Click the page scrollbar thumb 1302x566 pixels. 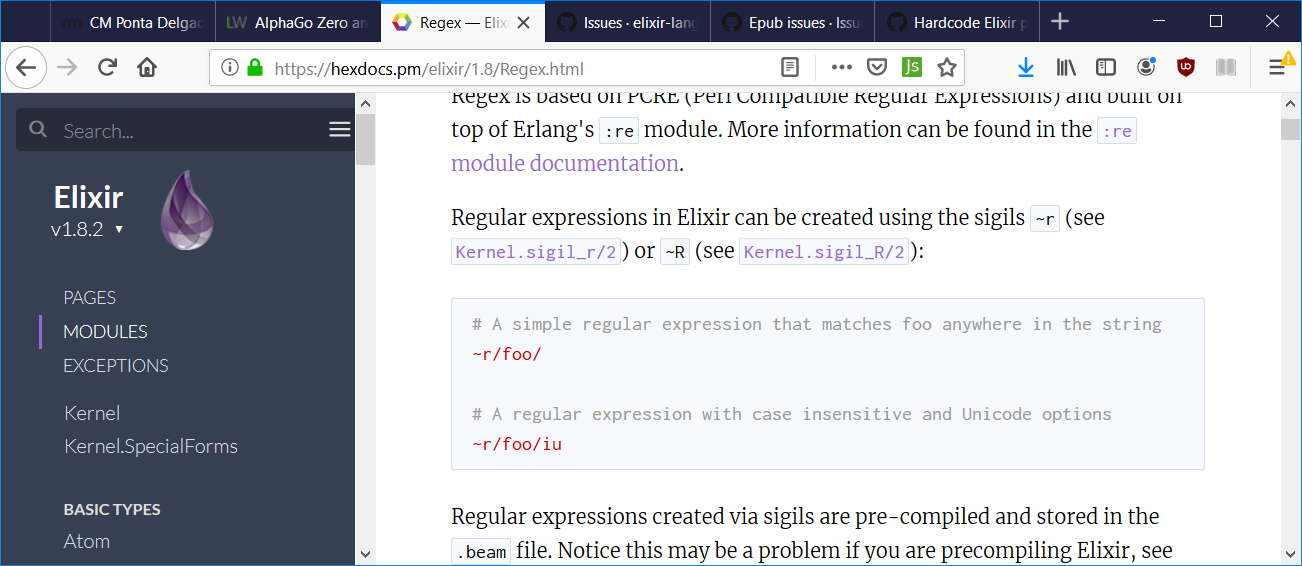pyautogui.click(x=1290, y=130)
